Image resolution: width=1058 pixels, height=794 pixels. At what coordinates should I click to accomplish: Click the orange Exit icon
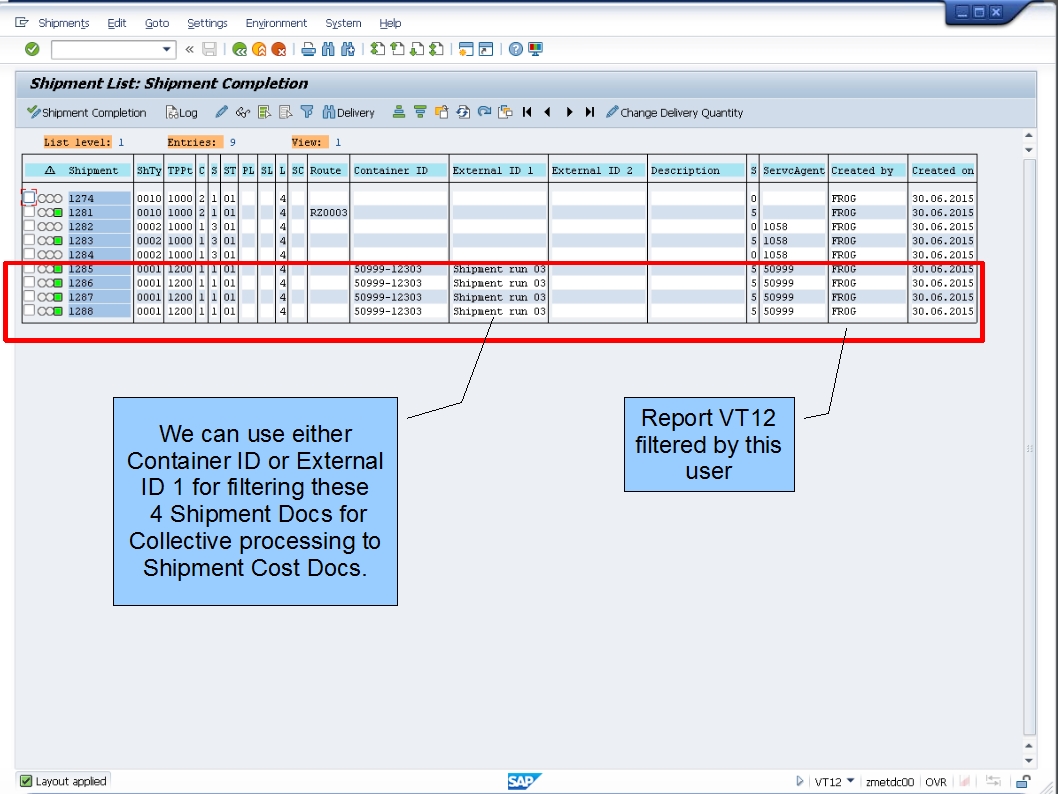[x=259, y=49]
